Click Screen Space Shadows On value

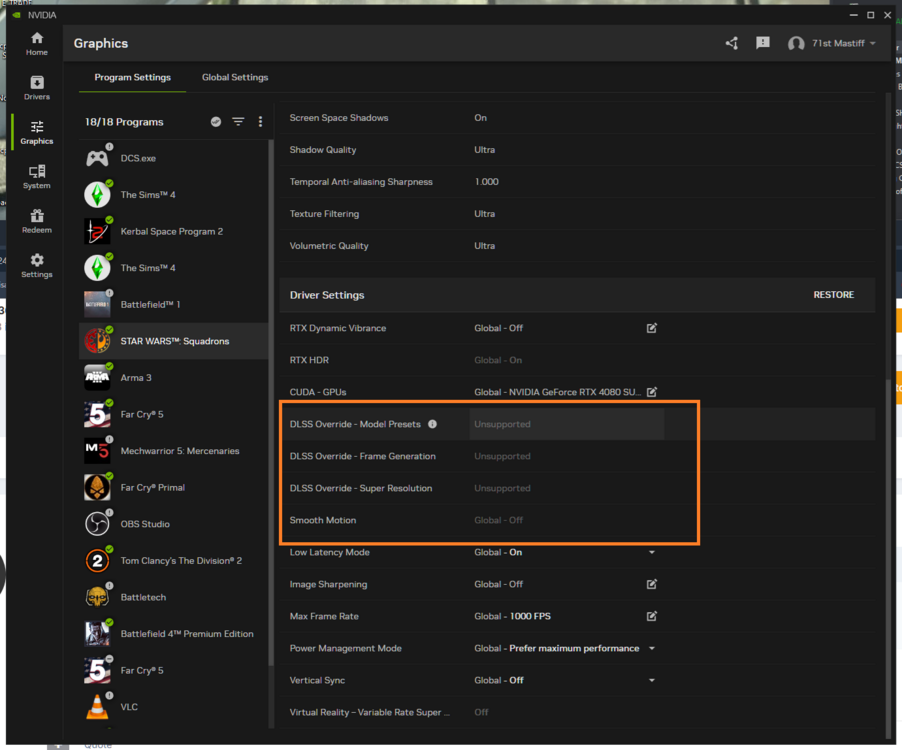tap(480, 117)
